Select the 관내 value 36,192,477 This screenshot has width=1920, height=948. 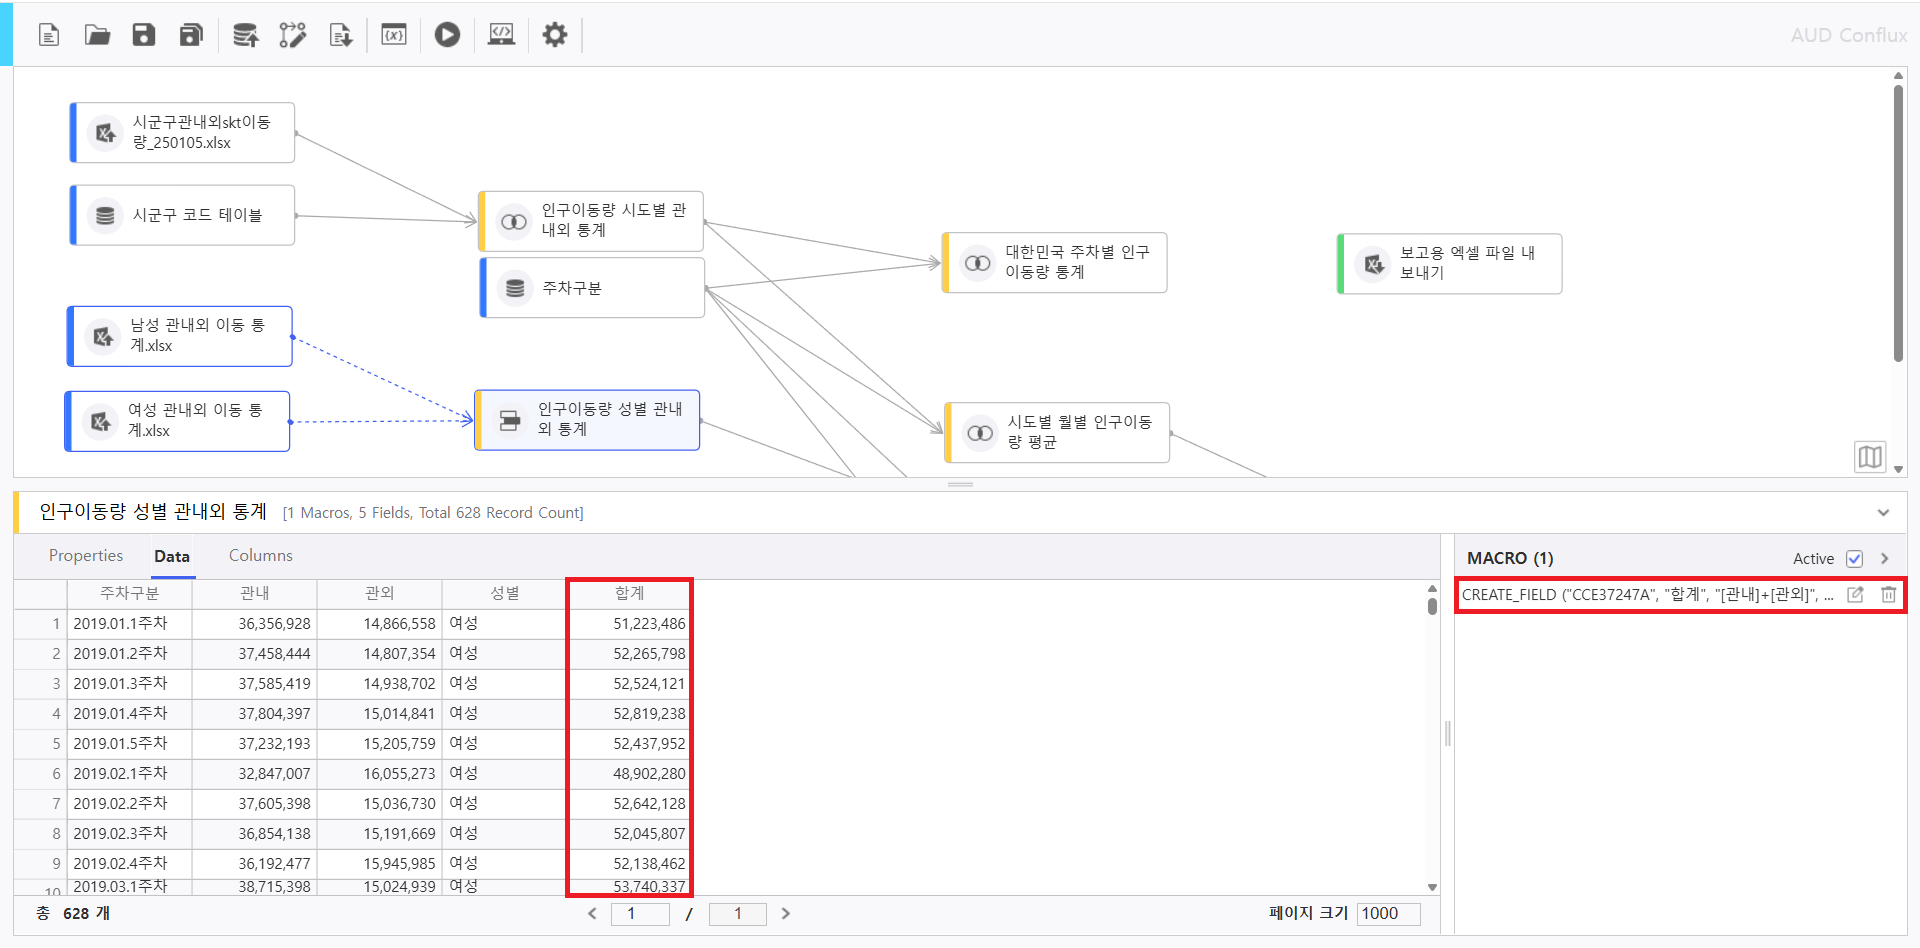point(254,864)
